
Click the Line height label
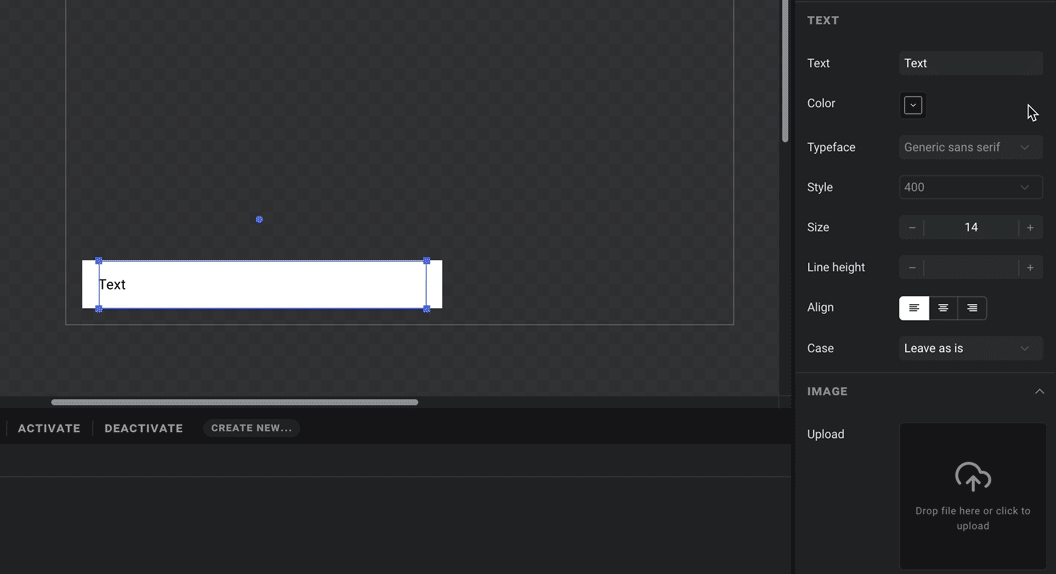[x=836, y=267]
